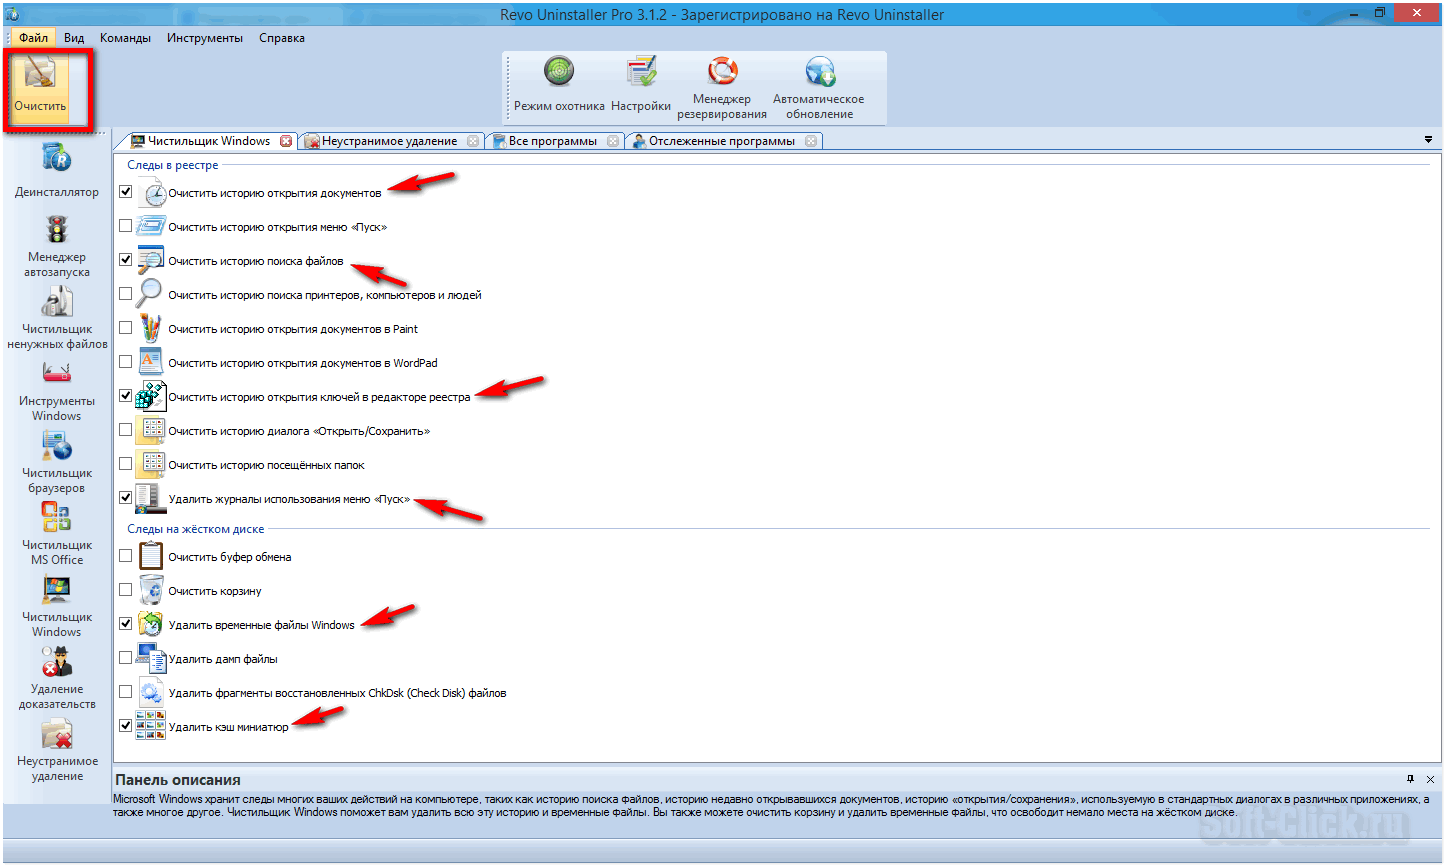The height and width of the screenshot is (867, 1446).
Task: Check delete ChkDsk recovered fragments box
Action: (x=125, y=691)
